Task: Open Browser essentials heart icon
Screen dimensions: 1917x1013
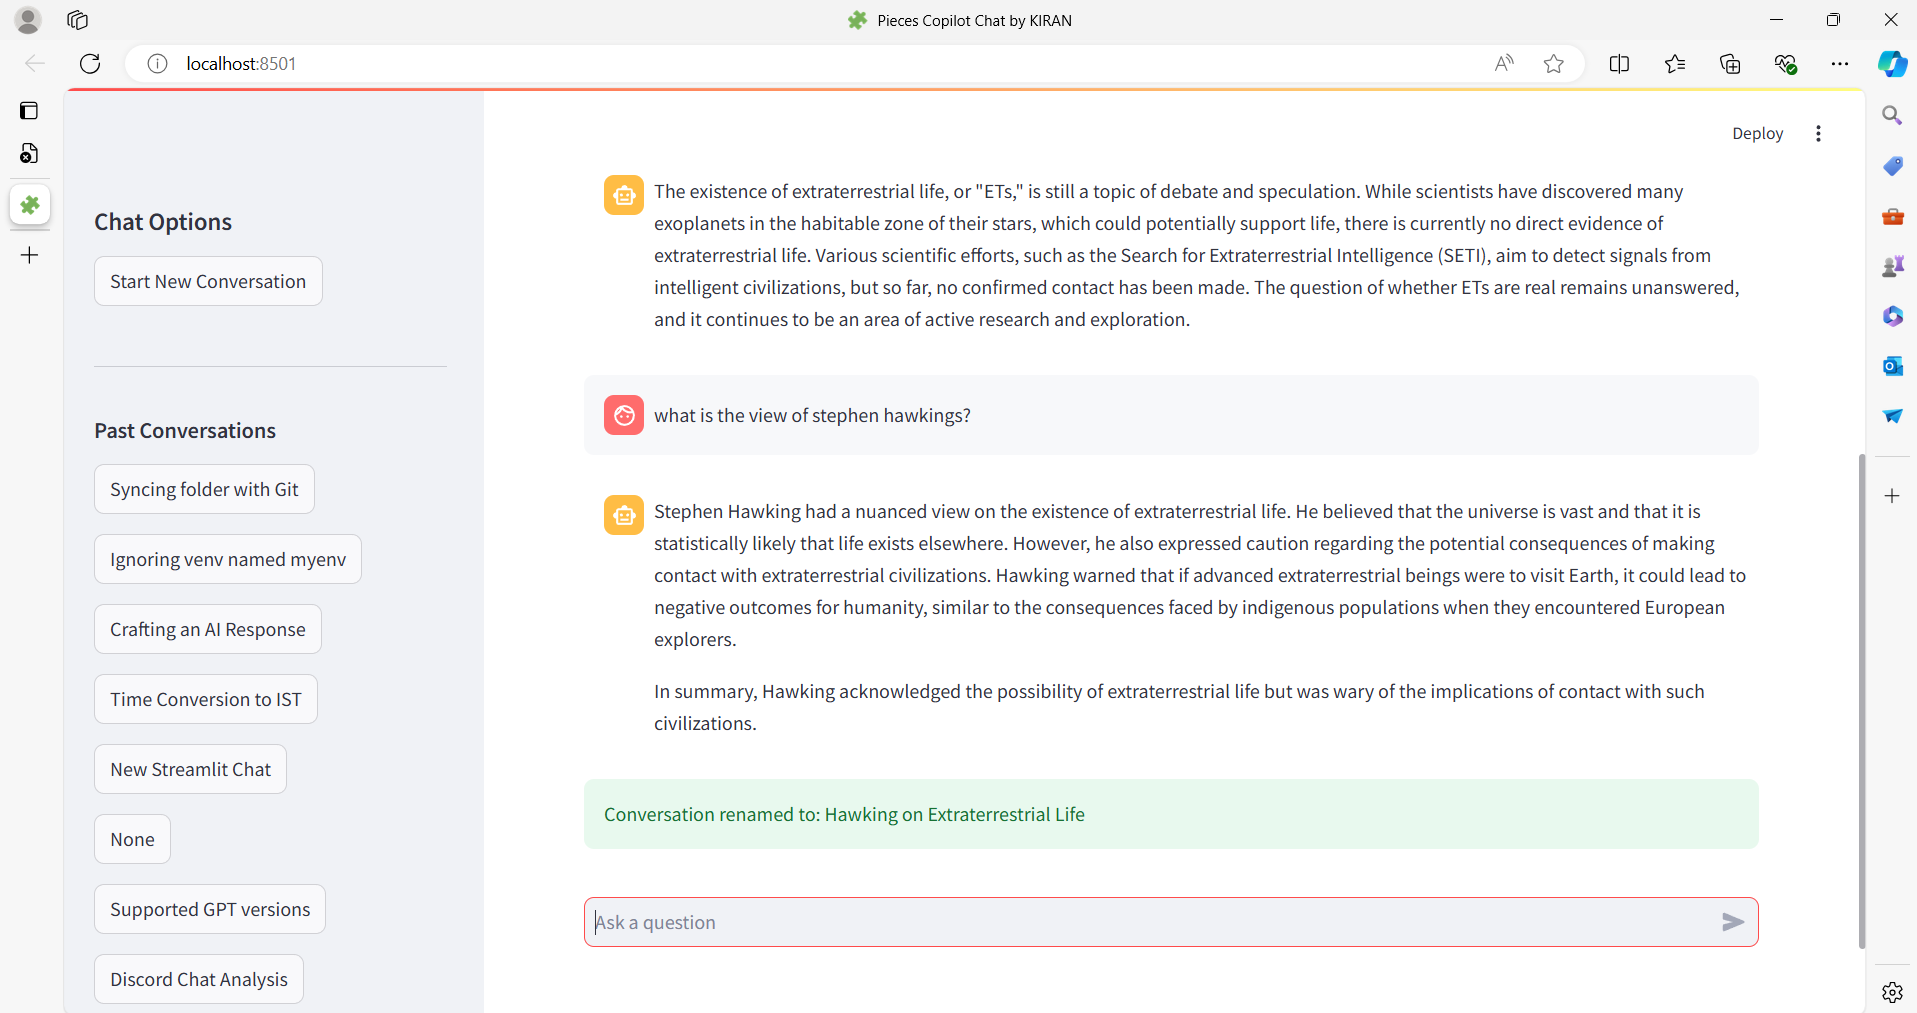Action: (x=1785, y=64)
